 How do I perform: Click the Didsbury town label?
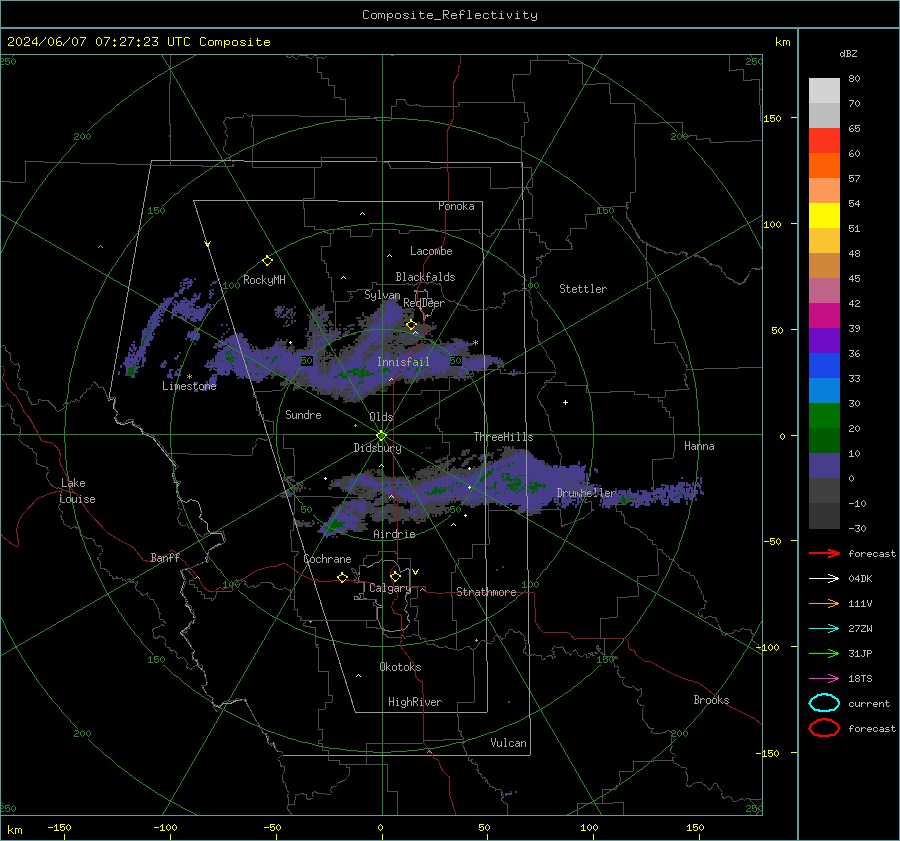click(x=377, y=448)
